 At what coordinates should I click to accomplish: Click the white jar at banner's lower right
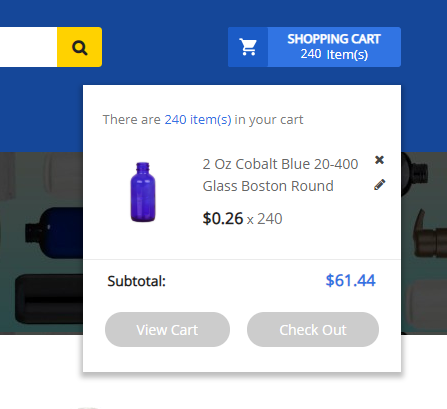tap(427, 305)
